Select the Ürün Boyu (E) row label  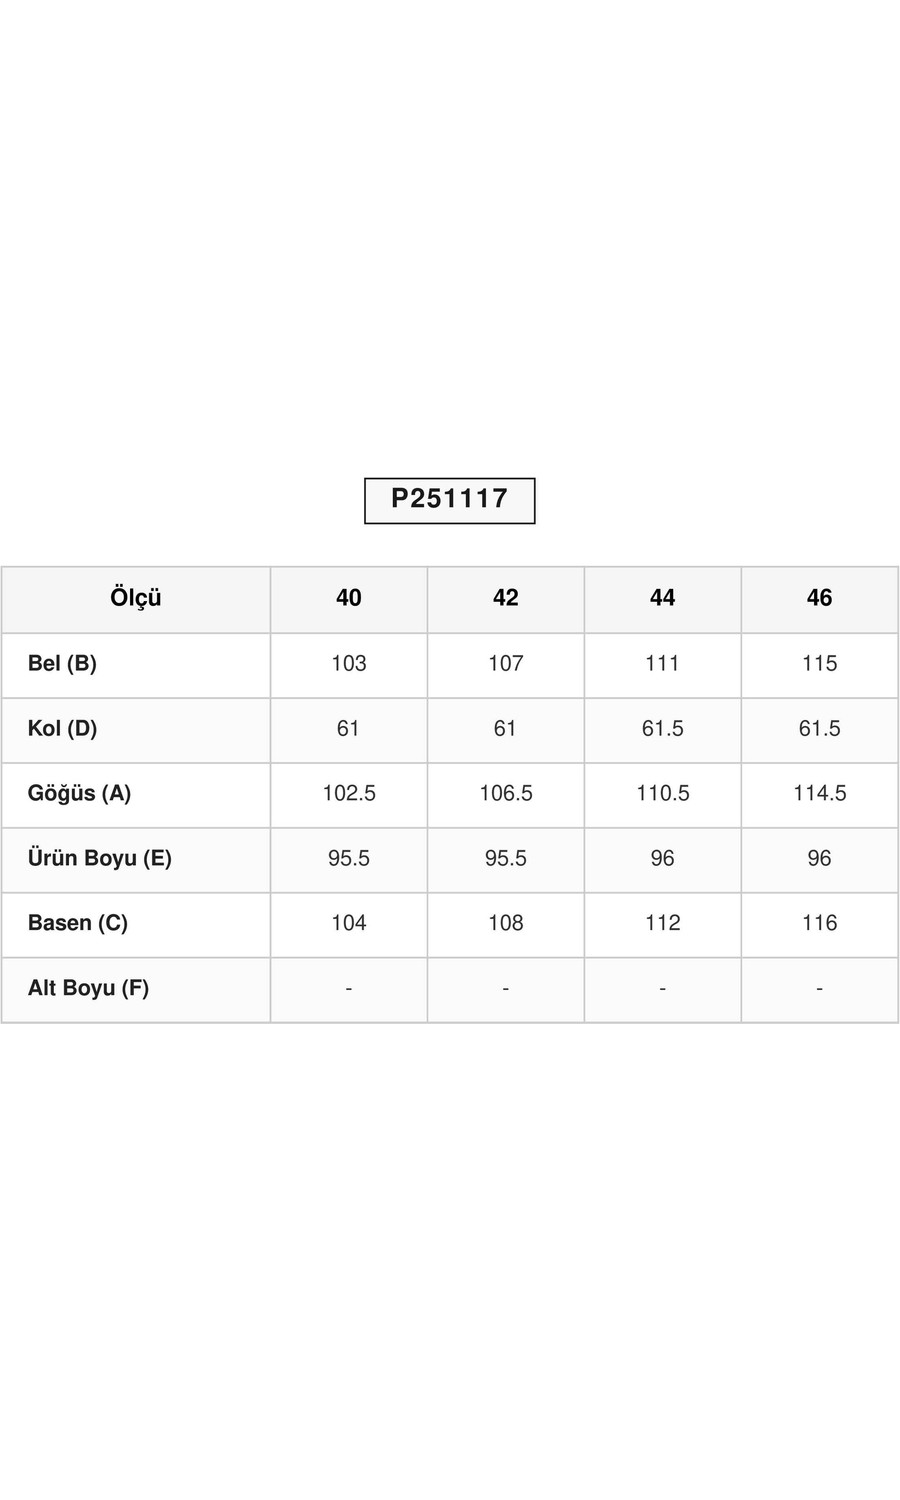(x=99, y=859)
